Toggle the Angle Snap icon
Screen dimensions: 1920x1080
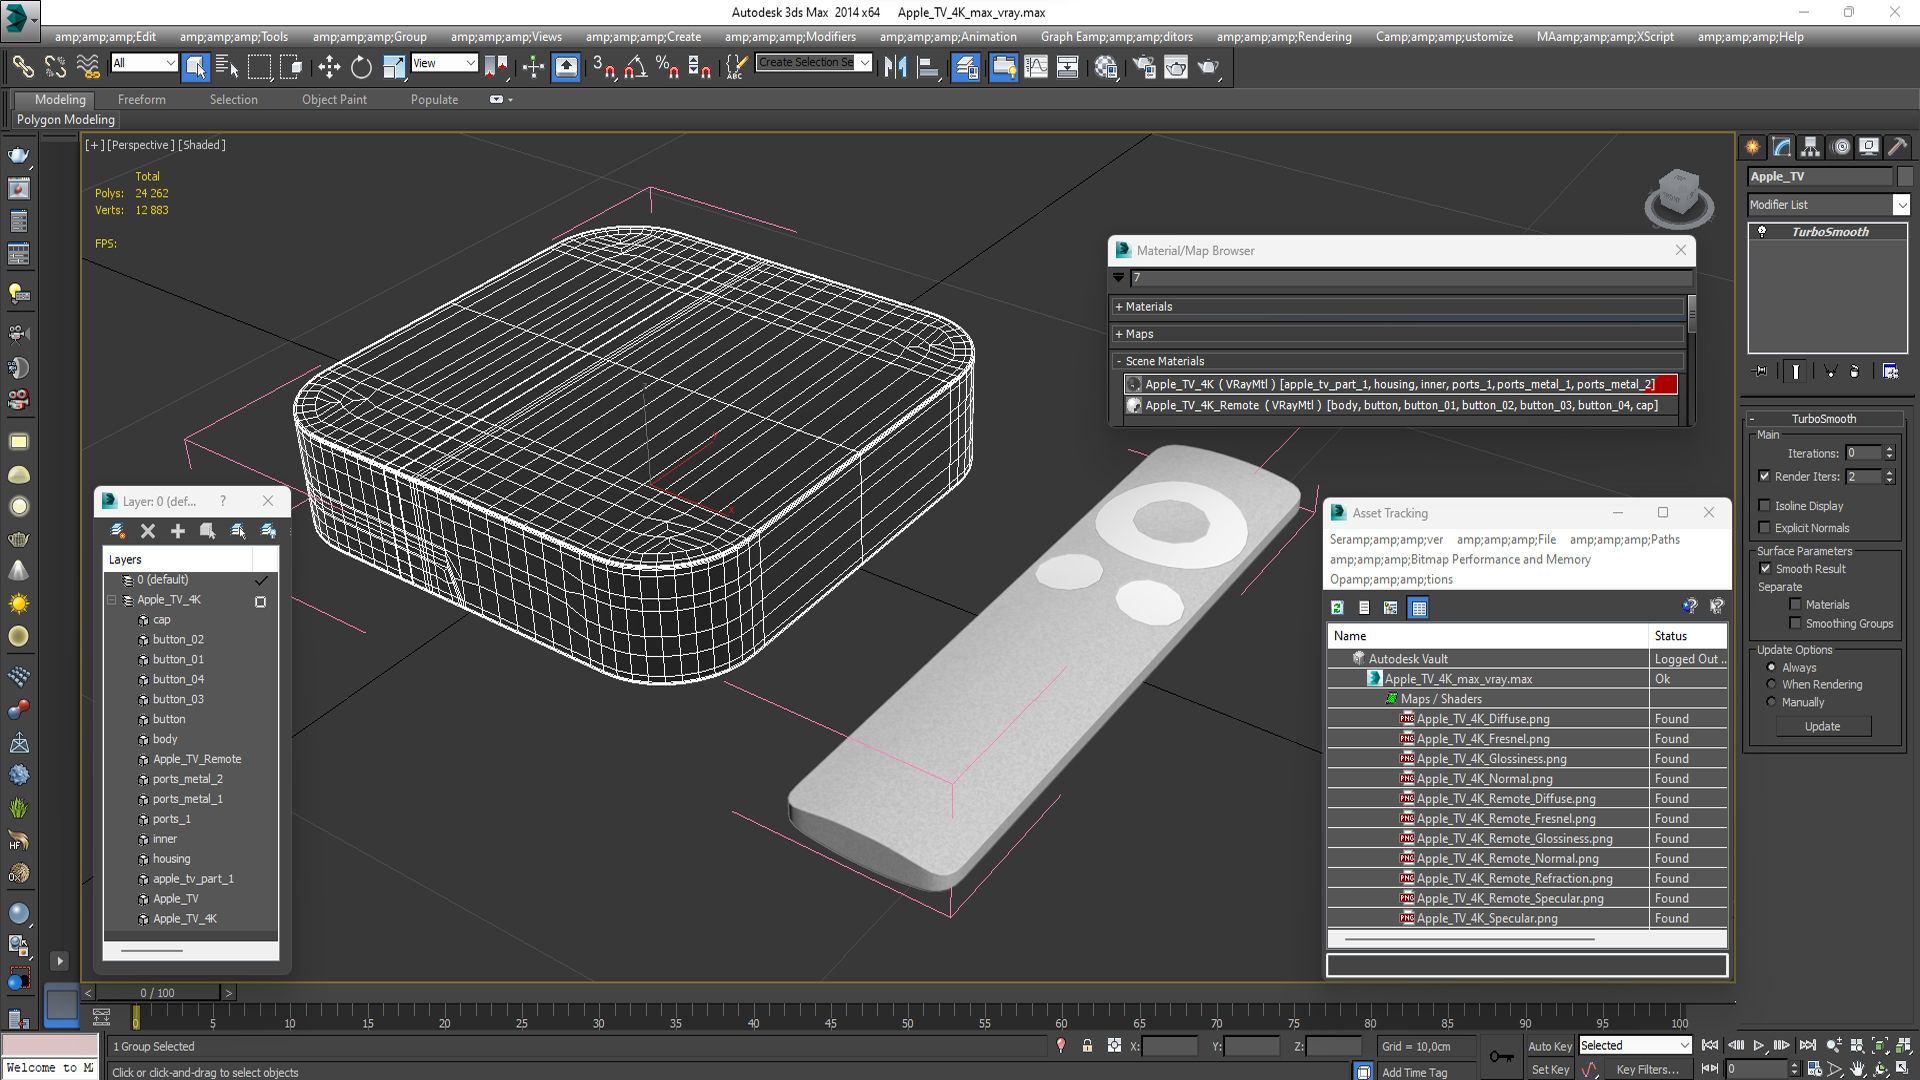[635, 67]
